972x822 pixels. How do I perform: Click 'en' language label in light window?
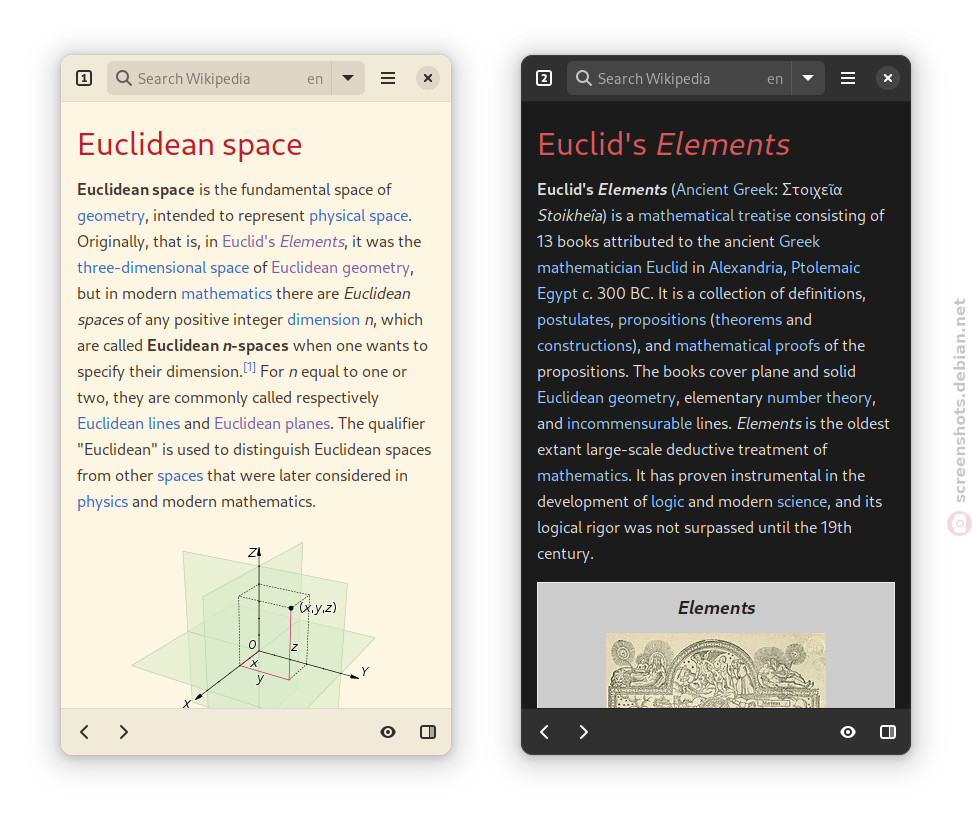[x=315, y=79]
